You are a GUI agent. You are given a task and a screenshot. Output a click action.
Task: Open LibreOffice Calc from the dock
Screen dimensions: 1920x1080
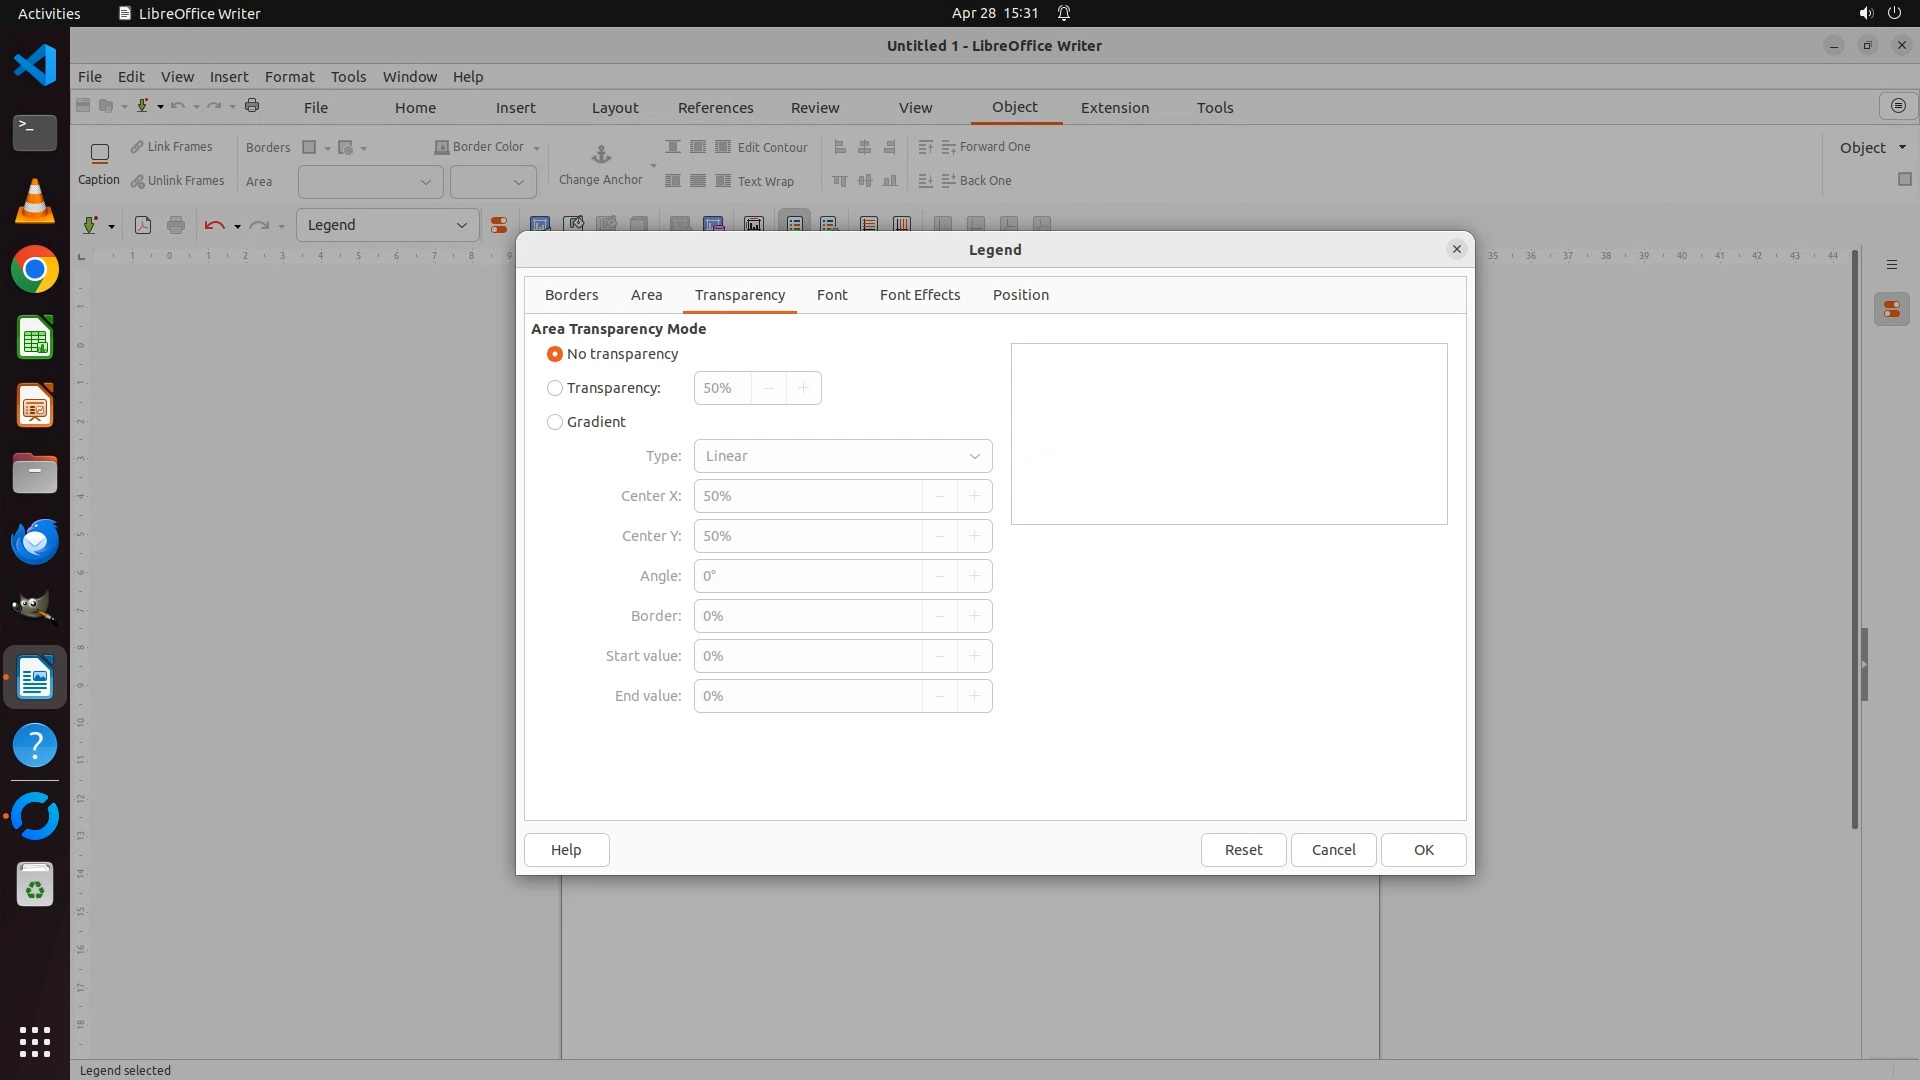click(x=35, y=338)
